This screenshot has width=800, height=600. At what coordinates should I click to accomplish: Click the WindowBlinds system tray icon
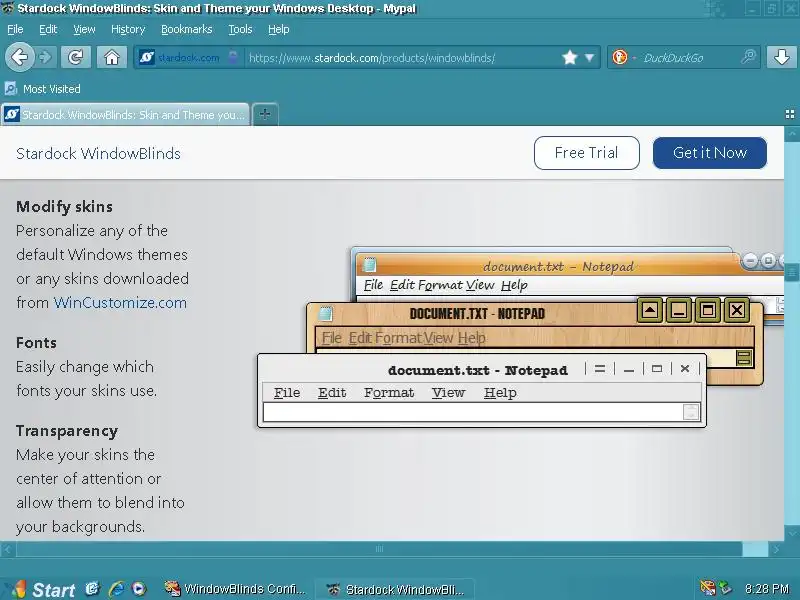[x=708, y=588]
